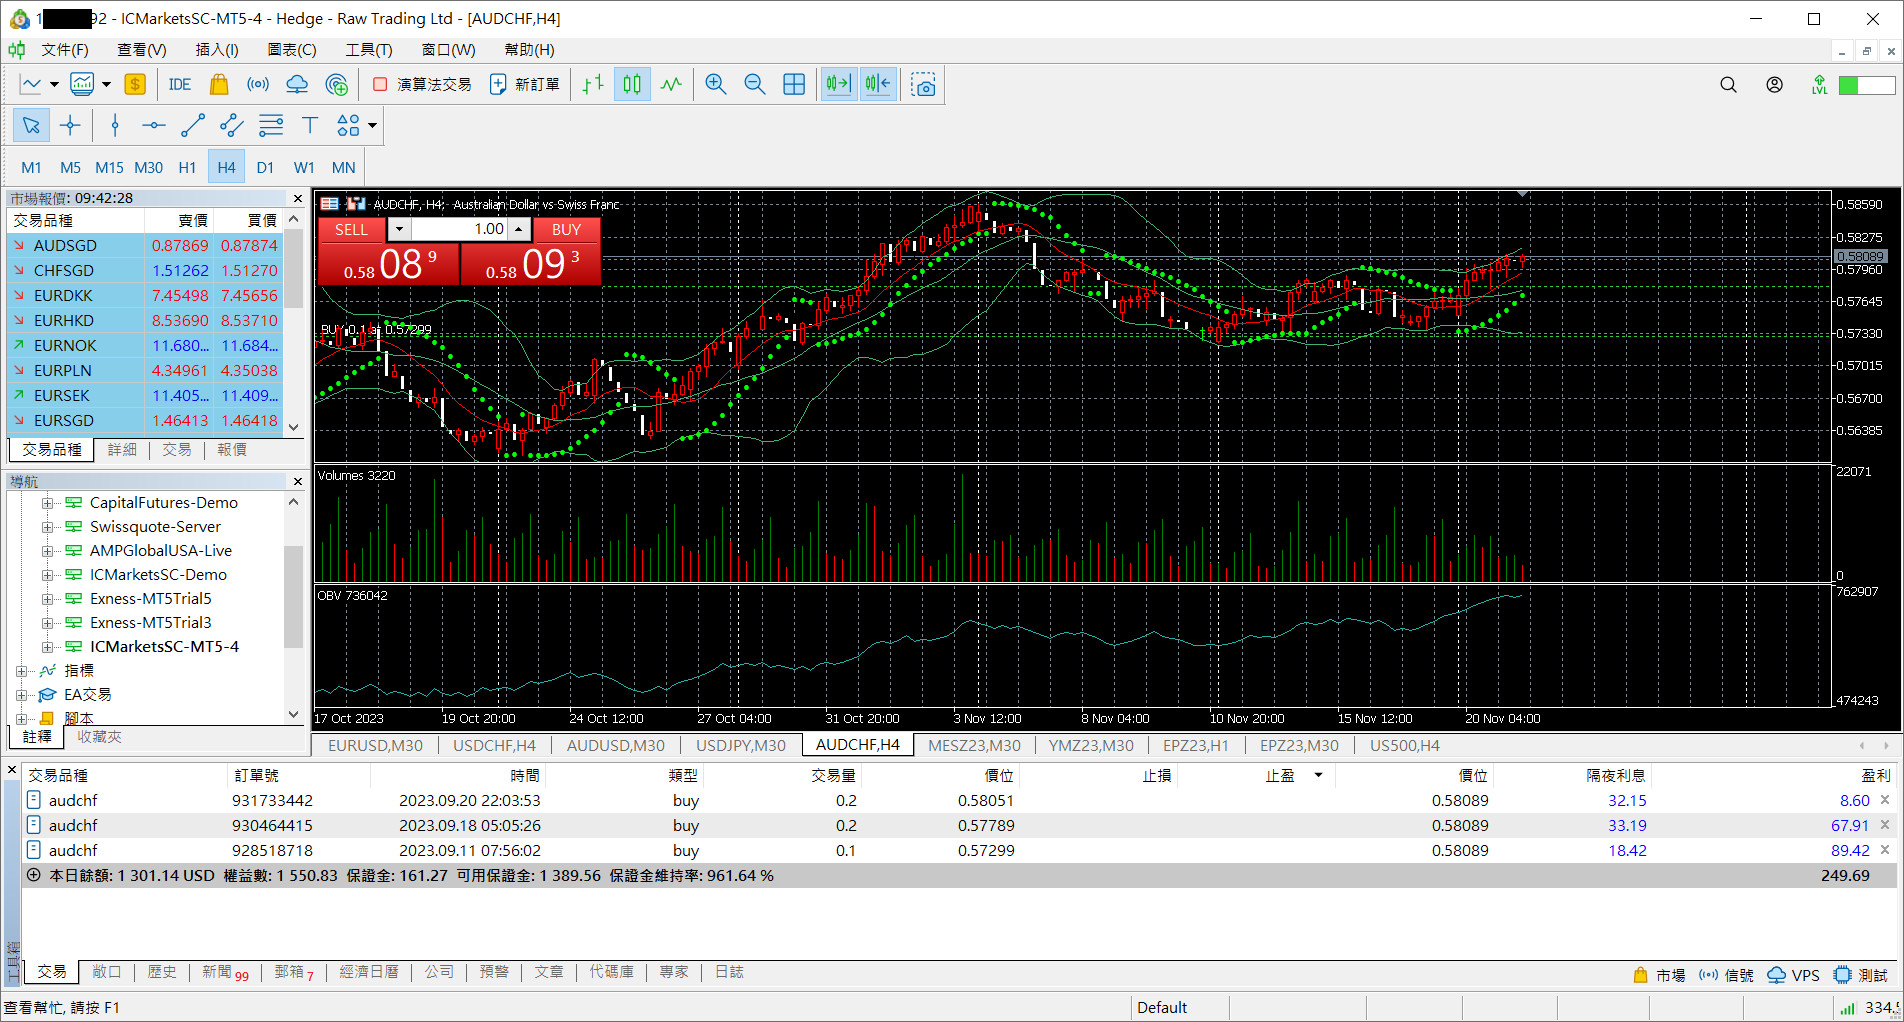Image resolution: width=1904 pixels, height=1022 pixels.
Task: Switch to bar chart mode
Action: point(593,85)
